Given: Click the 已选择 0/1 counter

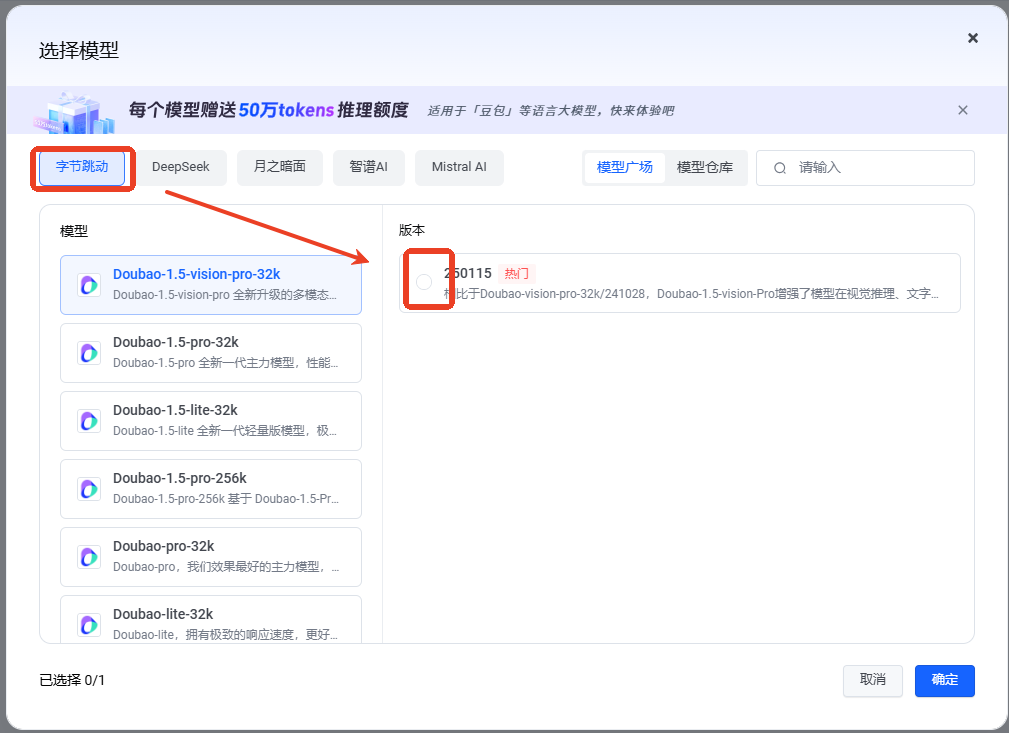Looking at the screenshot, I should tap(72, 680).
